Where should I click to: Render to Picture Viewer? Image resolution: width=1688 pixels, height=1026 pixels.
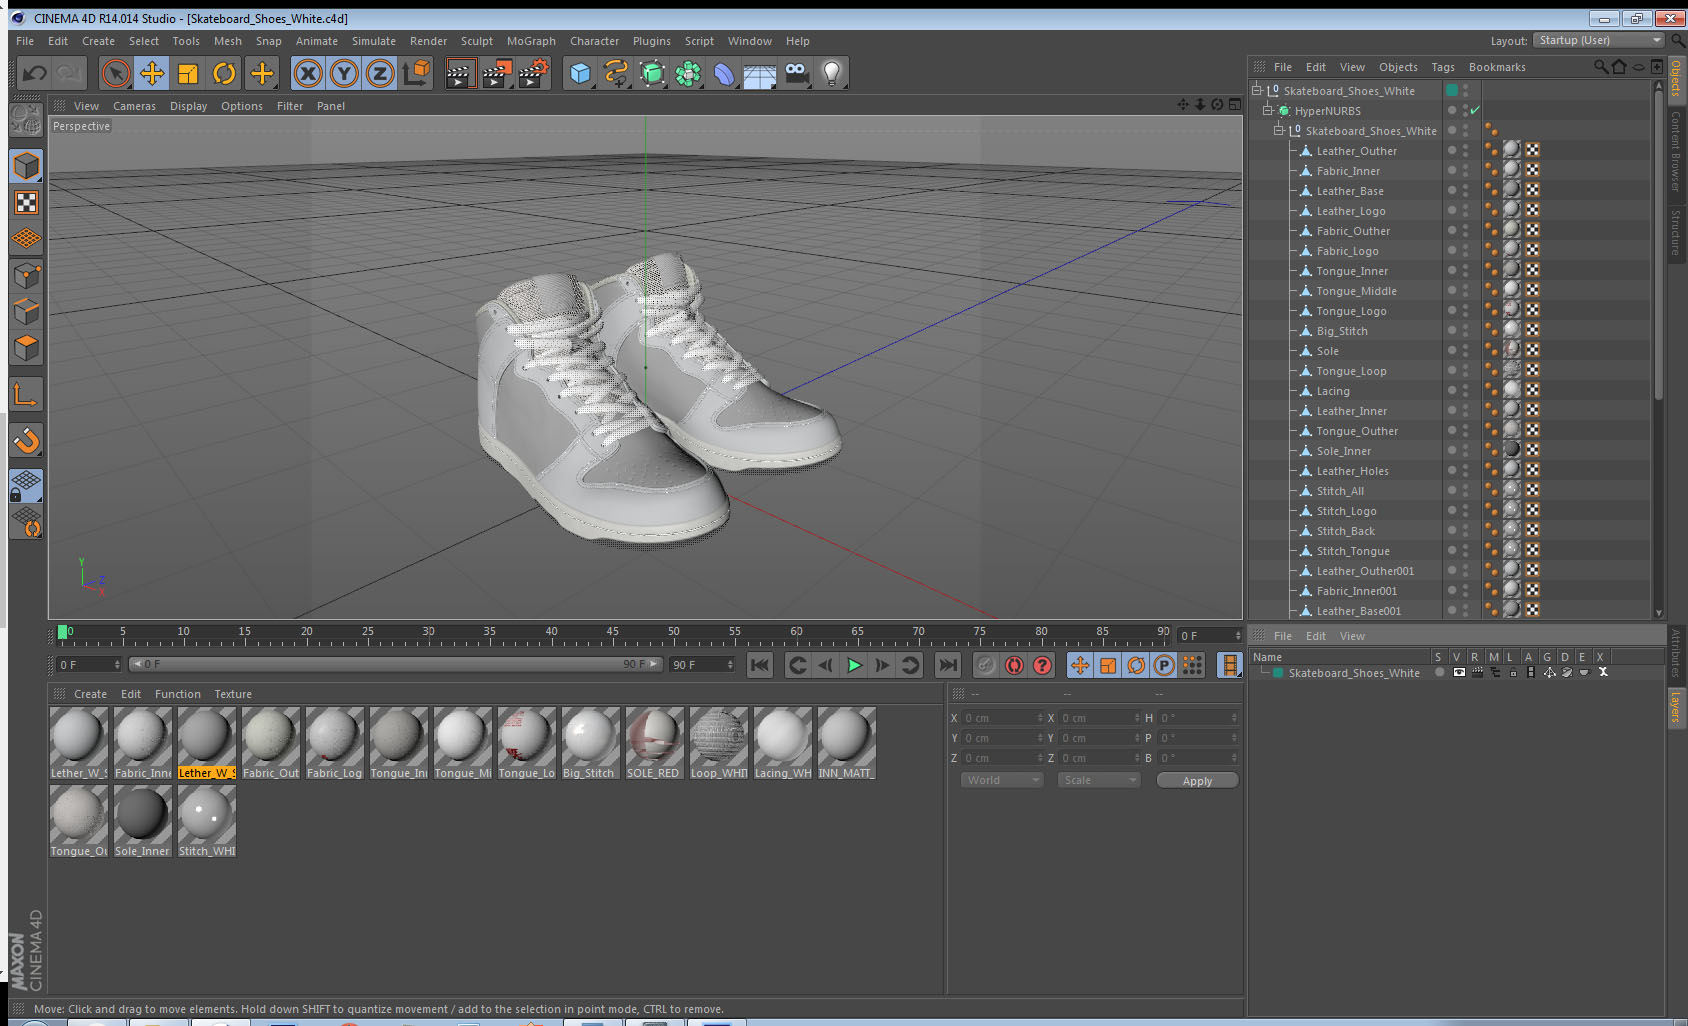[x=497, y=73]
